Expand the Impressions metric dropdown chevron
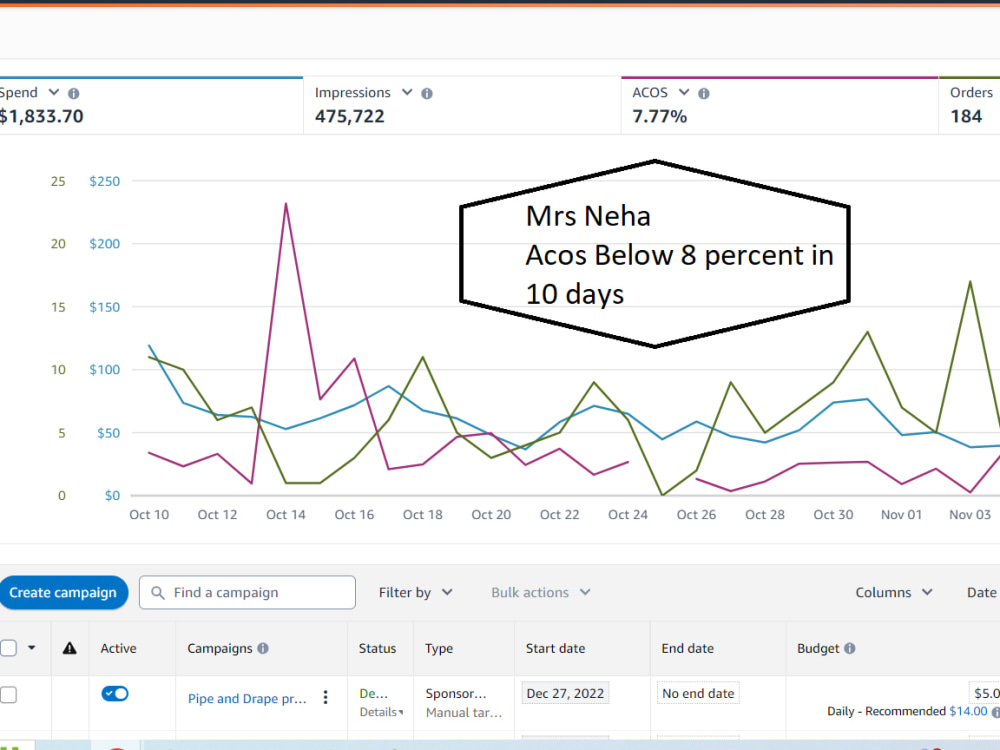1000x750 pixels. pos(407,92)
